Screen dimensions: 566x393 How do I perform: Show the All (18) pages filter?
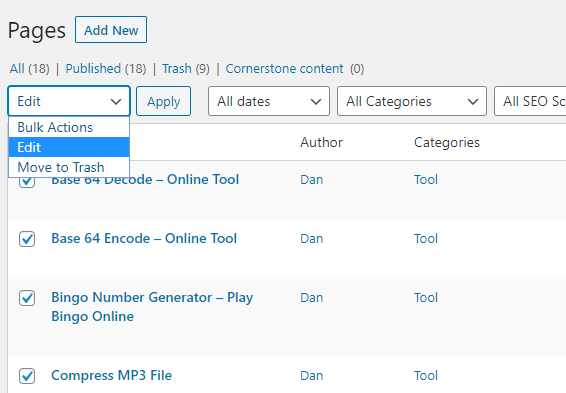pyautogui.click(x=30, y=69)
